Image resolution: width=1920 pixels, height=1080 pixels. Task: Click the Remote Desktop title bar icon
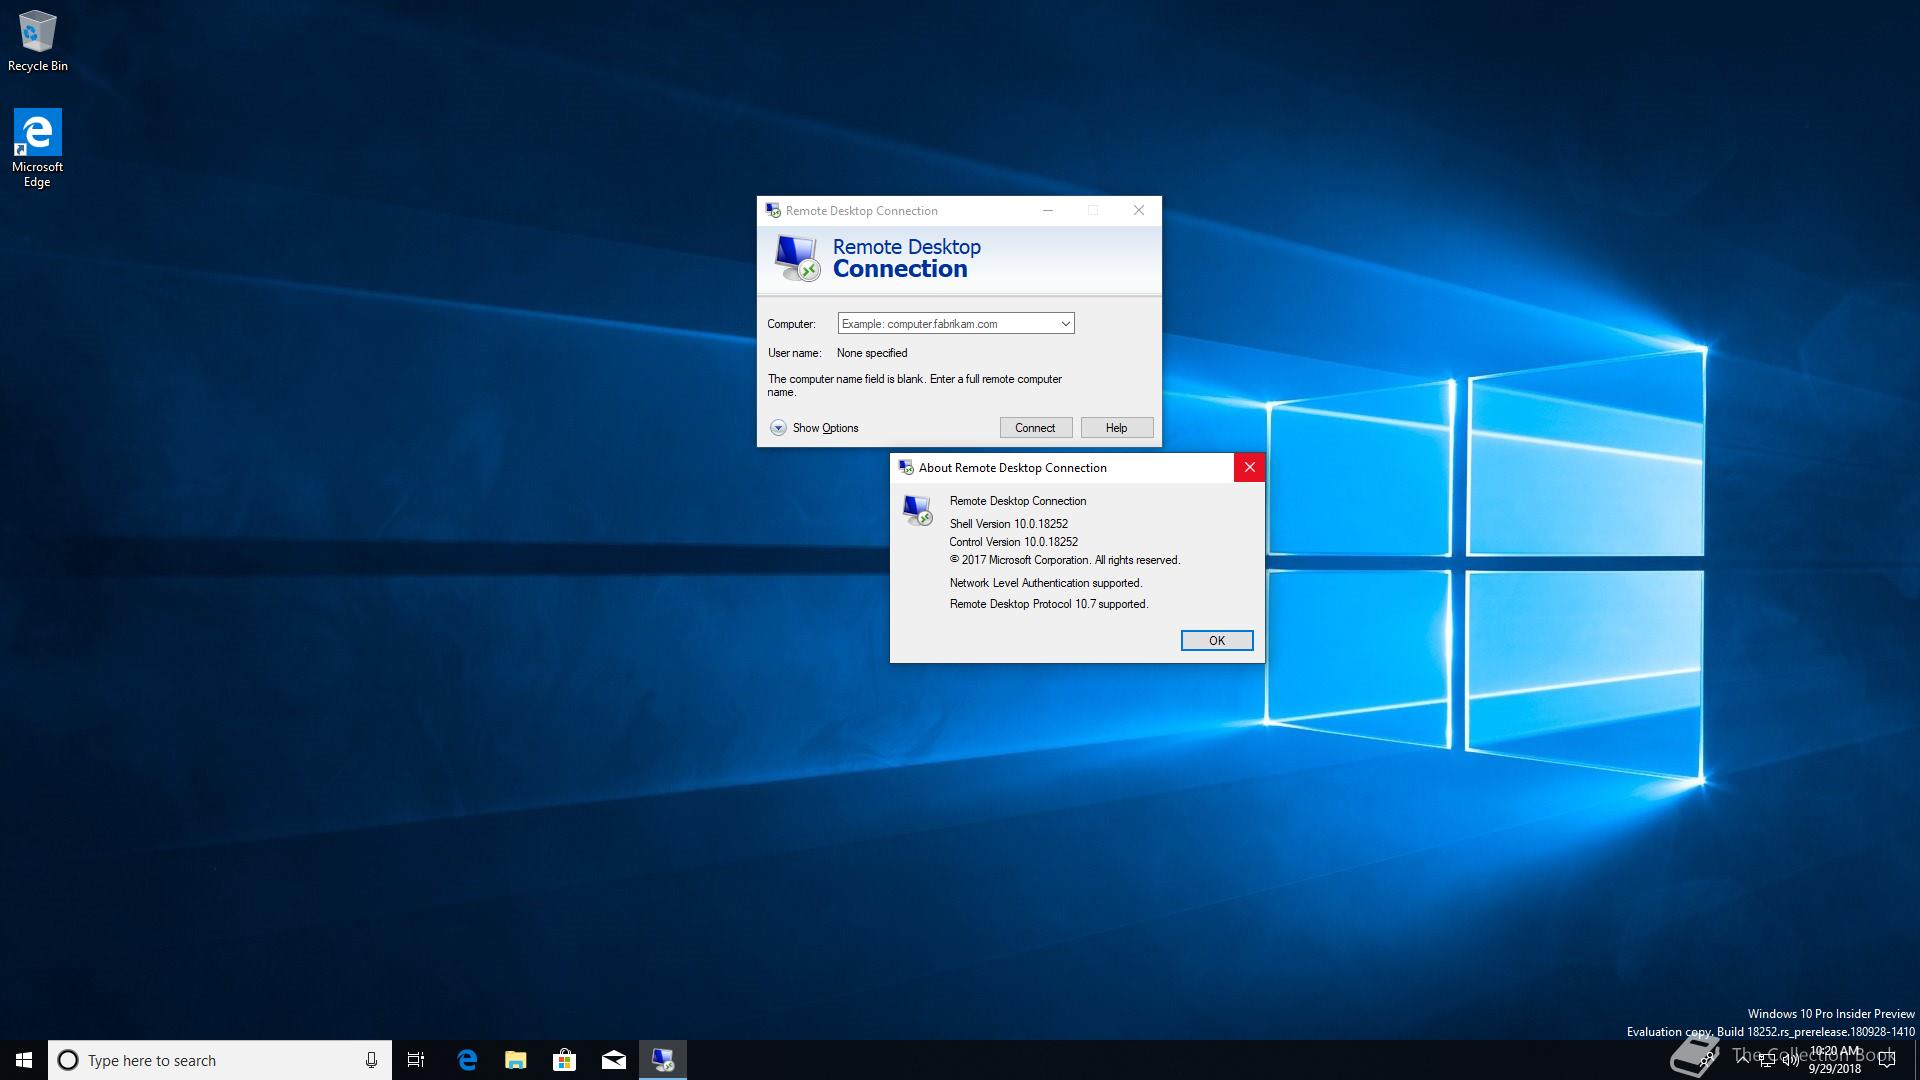[773, 210]
